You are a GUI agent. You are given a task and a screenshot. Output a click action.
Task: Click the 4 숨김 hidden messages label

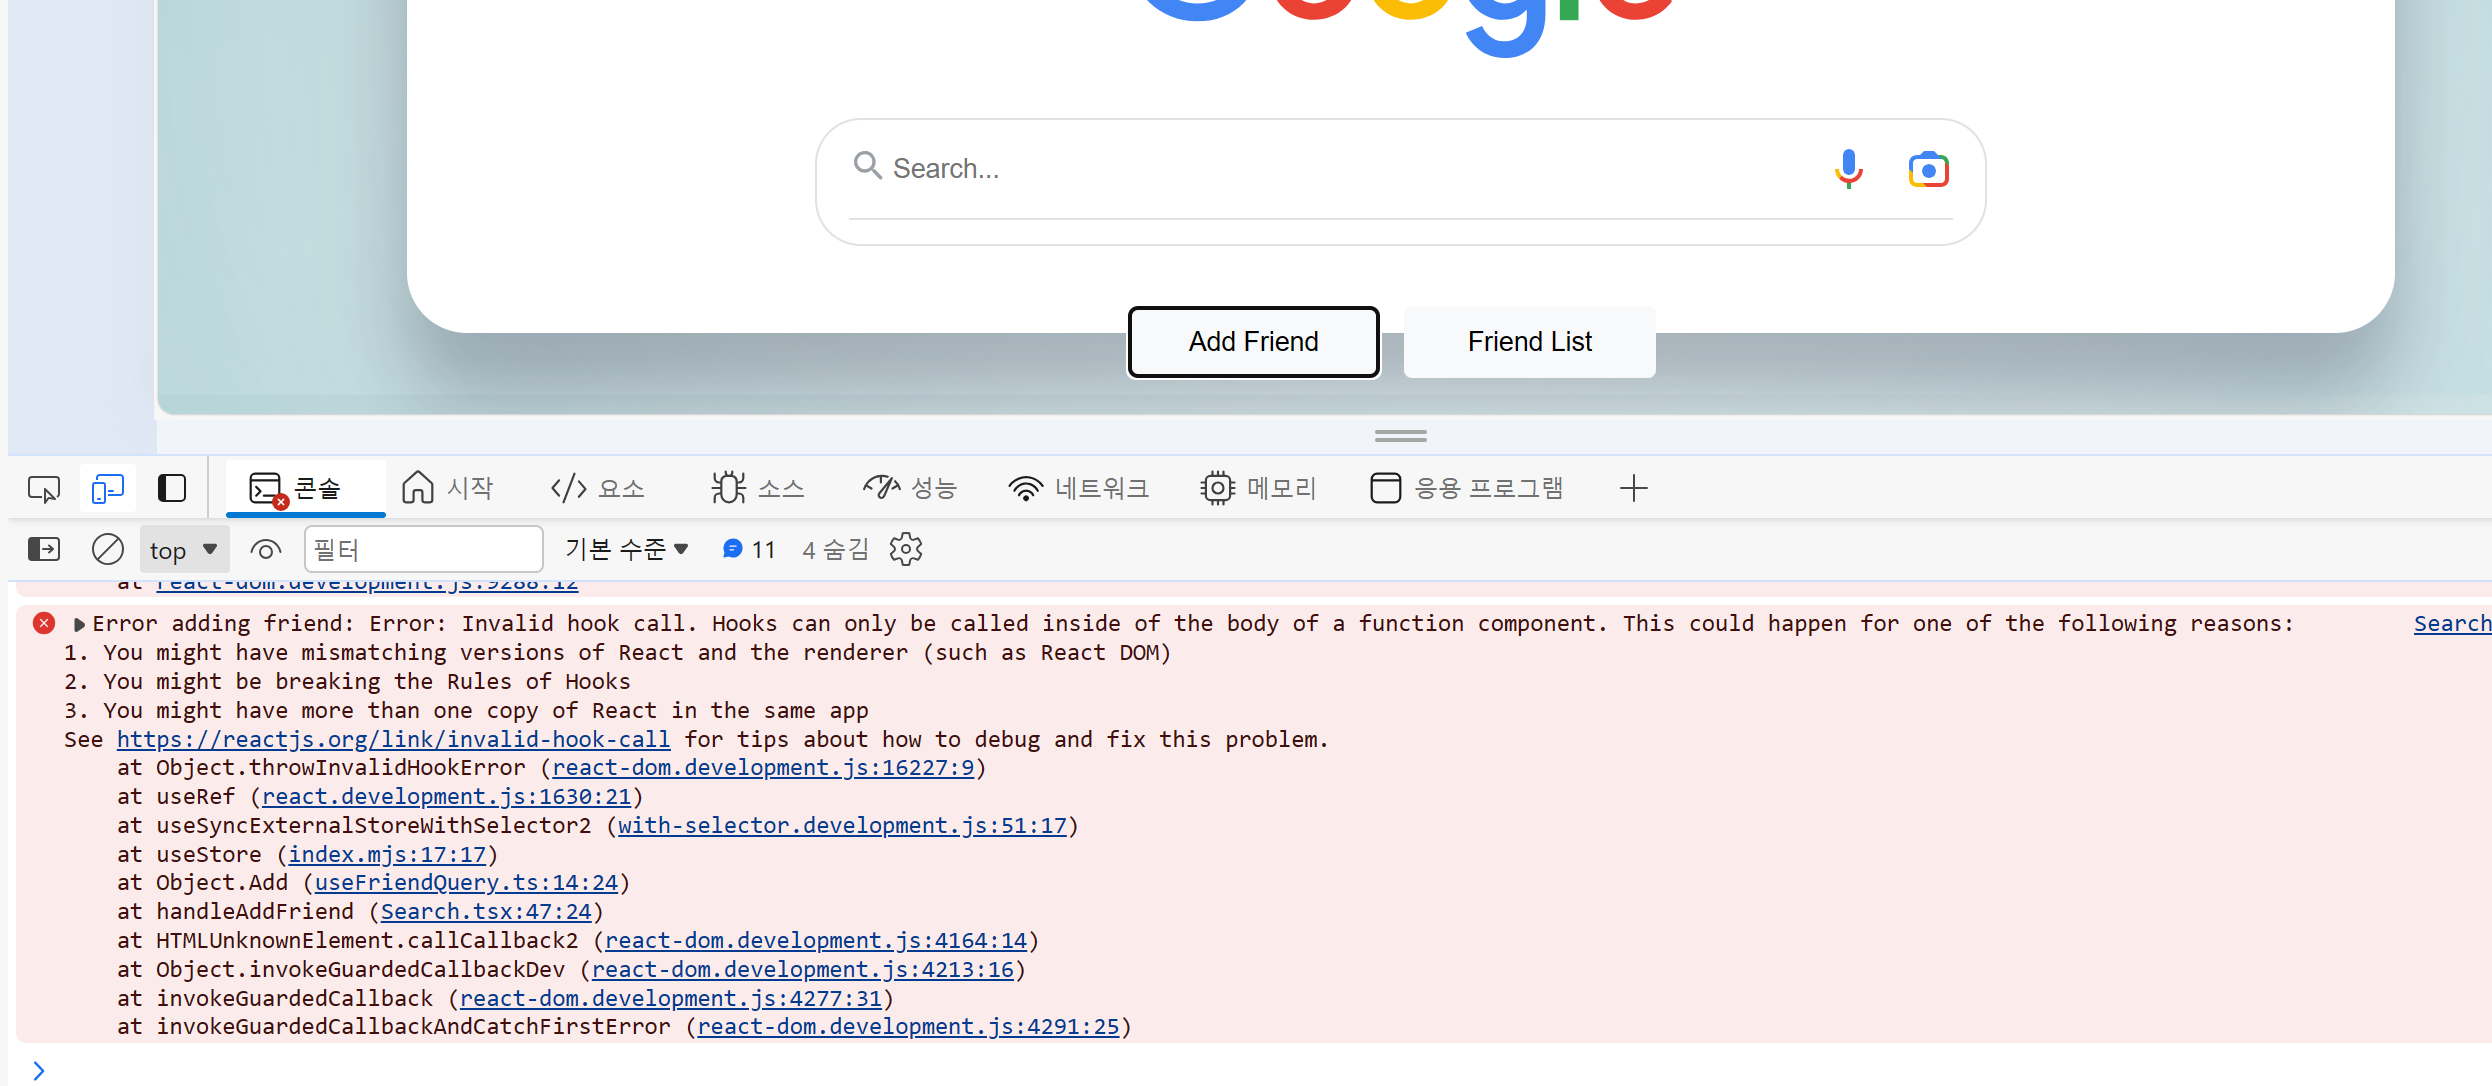(835, 549)
